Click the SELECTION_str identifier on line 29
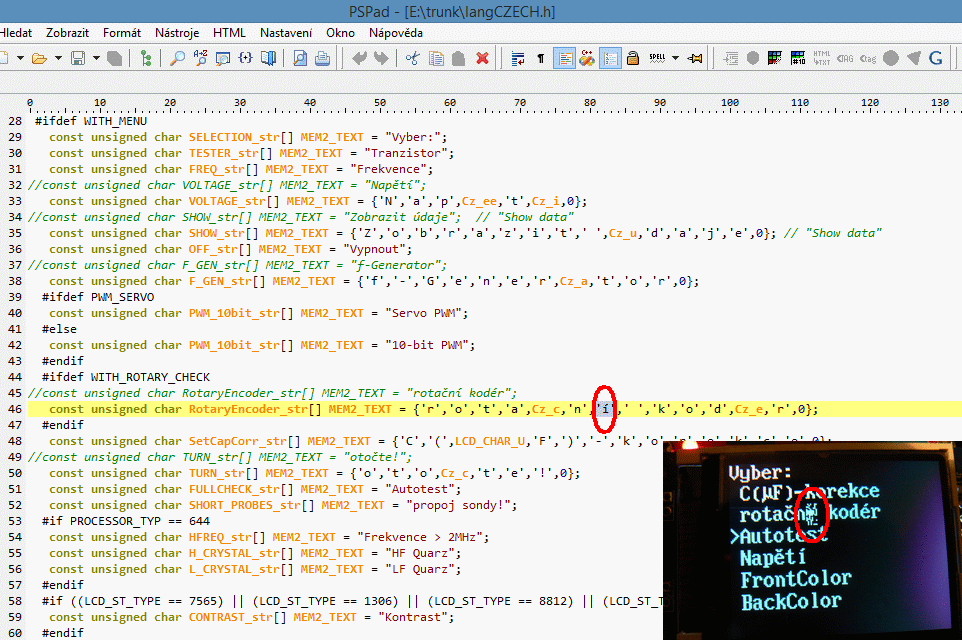 [234, 137]
